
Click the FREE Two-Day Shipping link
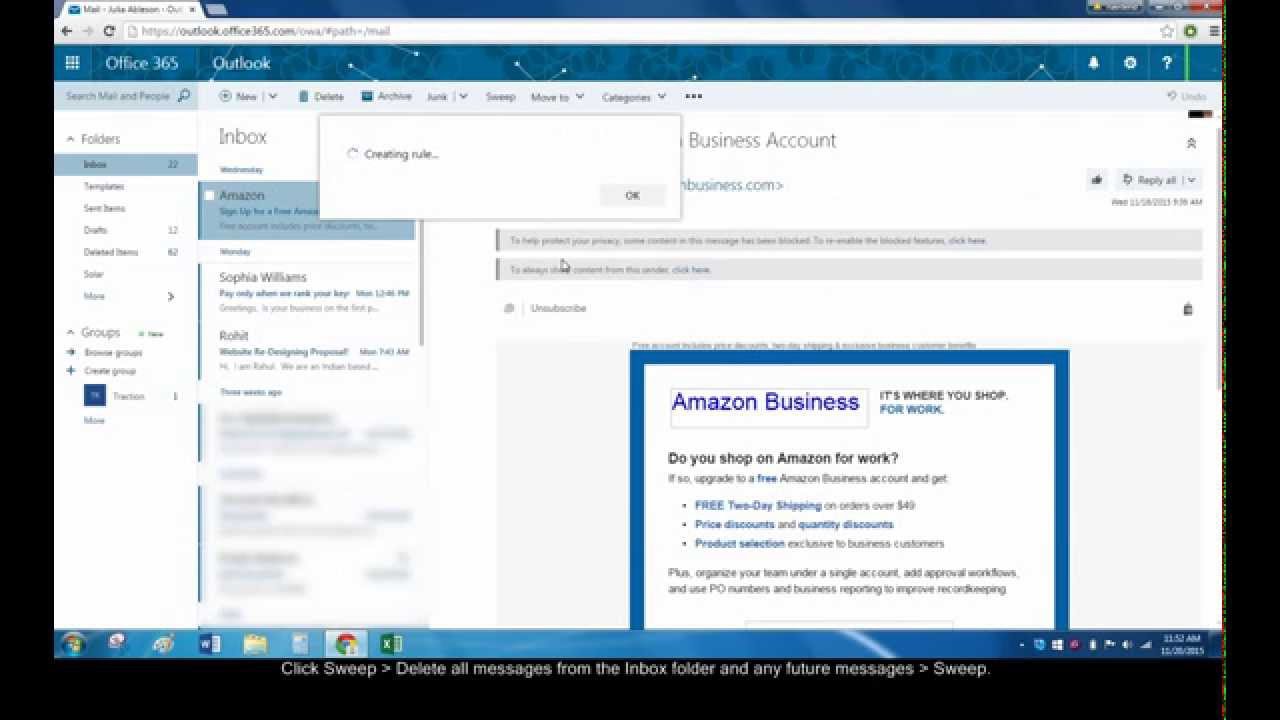pyautogui.click(x=758, y=505)
